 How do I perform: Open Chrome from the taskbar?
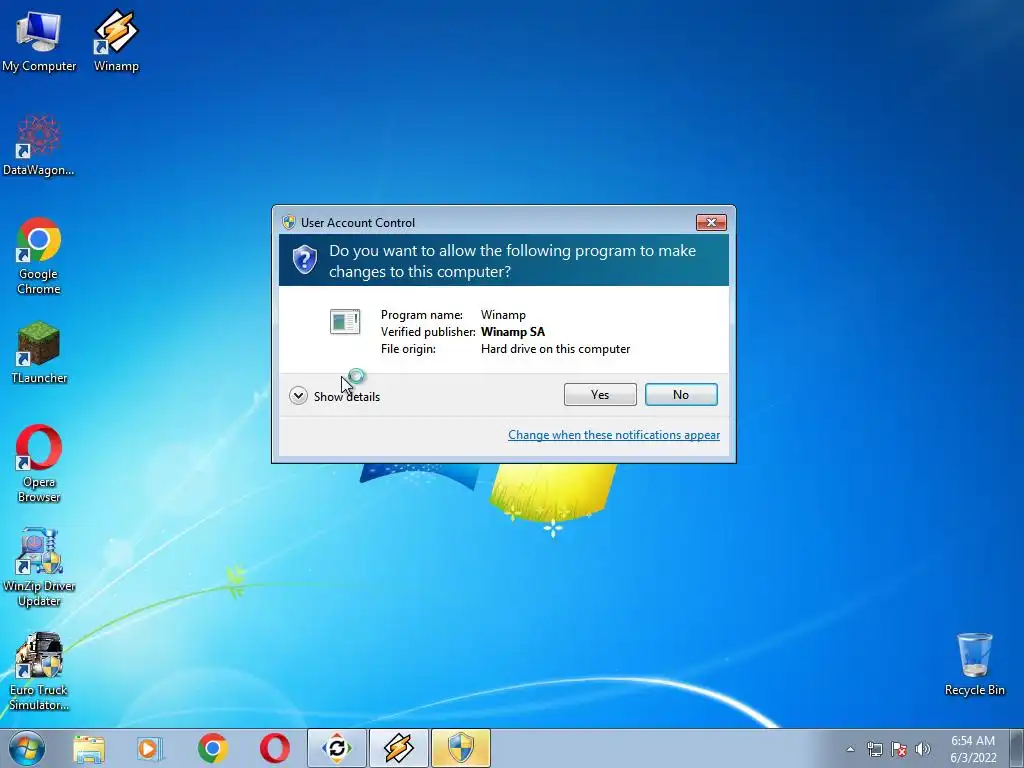212,748
